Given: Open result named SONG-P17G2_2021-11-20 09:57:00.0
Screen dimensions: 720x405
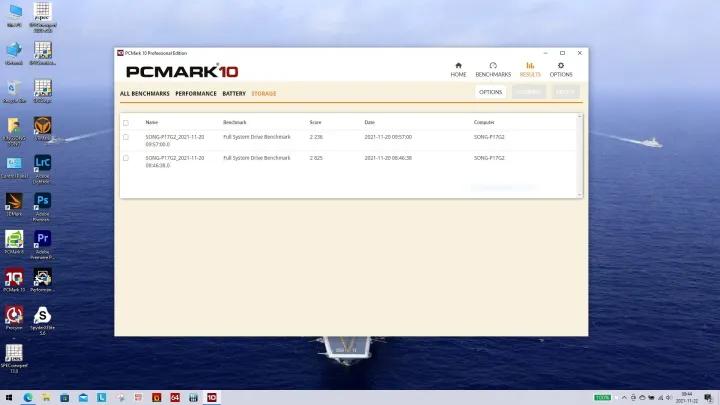Looking at the screenshot, I should 174,141.
